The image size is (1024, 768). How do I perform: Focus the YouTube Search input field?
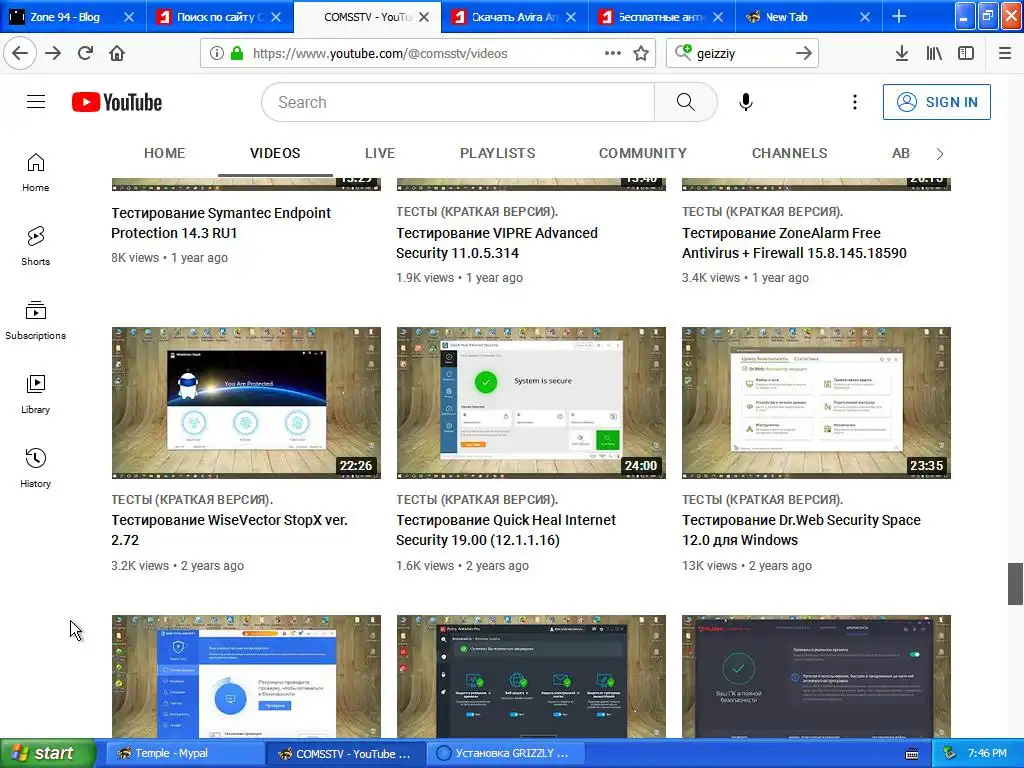pyautogui.click(x=458, y=102)
